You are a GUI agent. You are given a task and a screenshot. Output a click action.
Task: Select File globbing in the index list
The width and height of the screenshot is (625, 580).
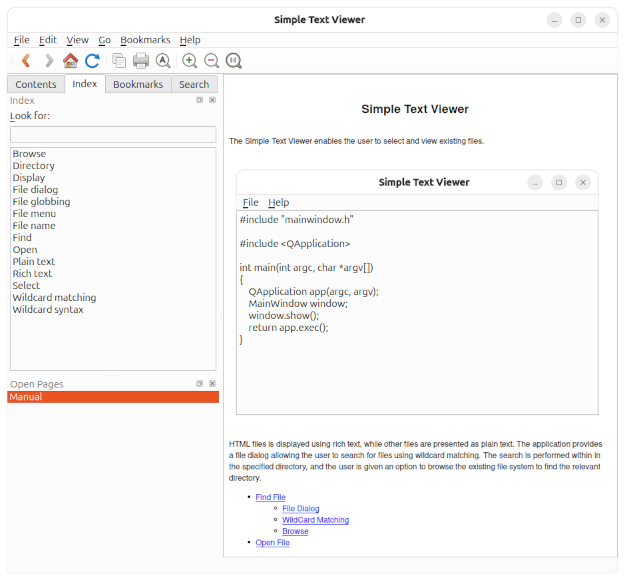click(x=41, y=202)
